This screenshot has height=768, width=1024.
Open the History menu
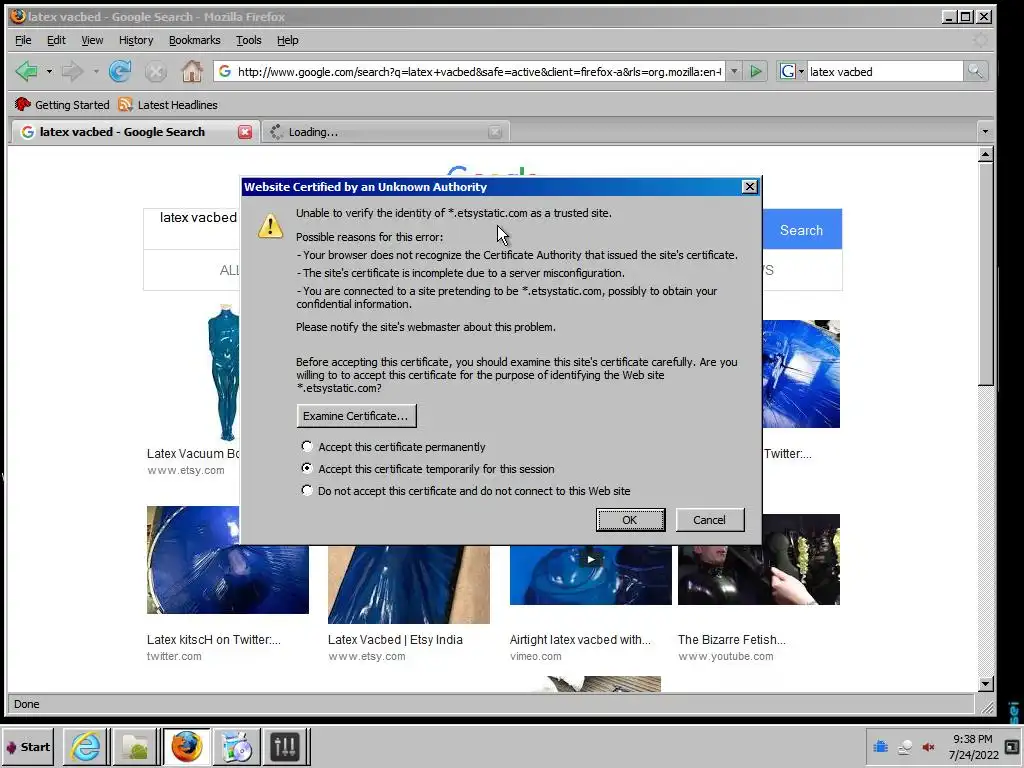[136, 40]
